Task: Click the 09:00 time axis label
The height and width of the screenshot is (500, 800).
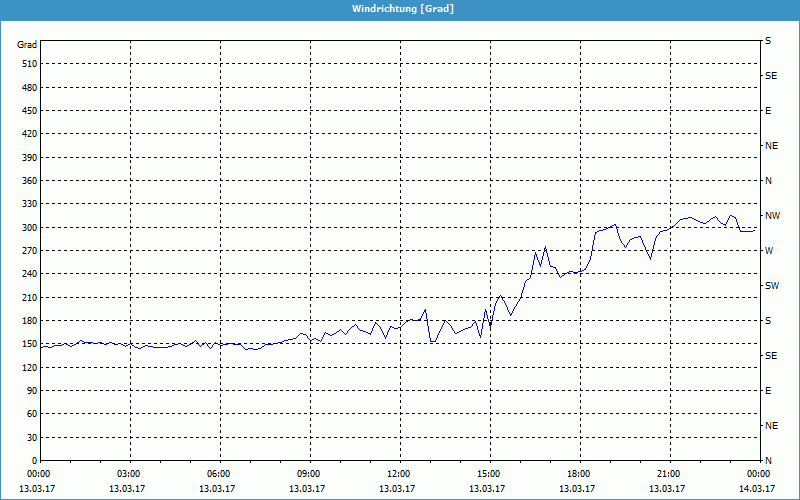Action: tap(308, 474)
